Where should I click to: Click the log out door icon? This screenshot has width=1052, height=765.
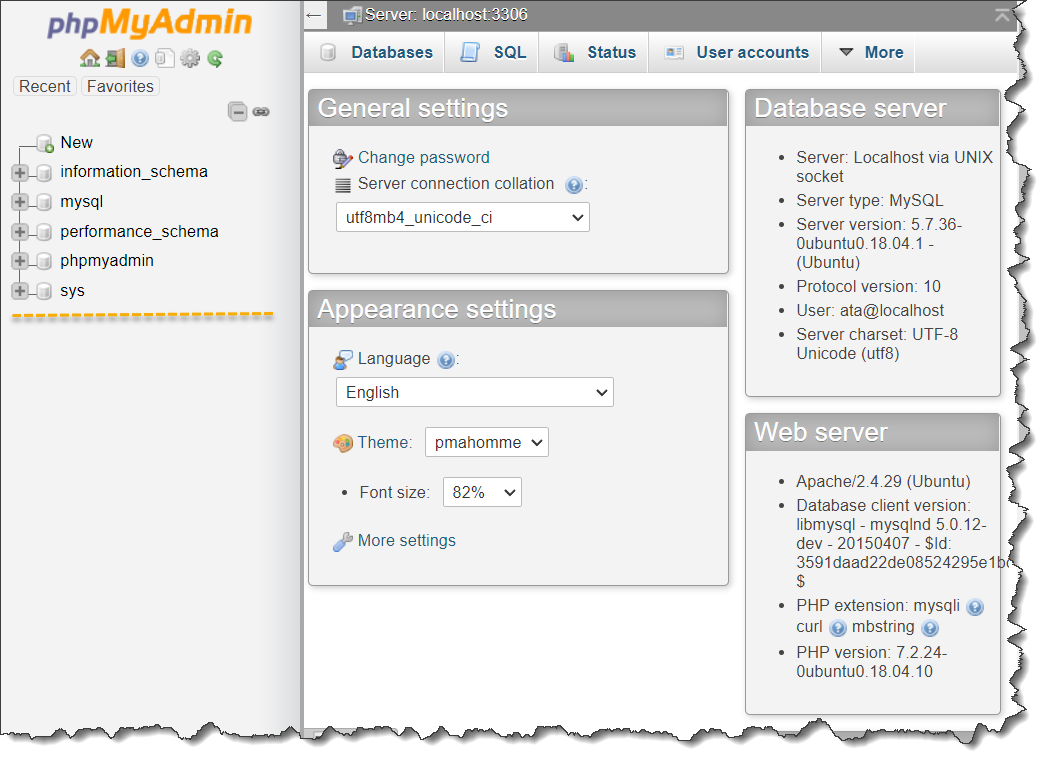tap(115, 58)
